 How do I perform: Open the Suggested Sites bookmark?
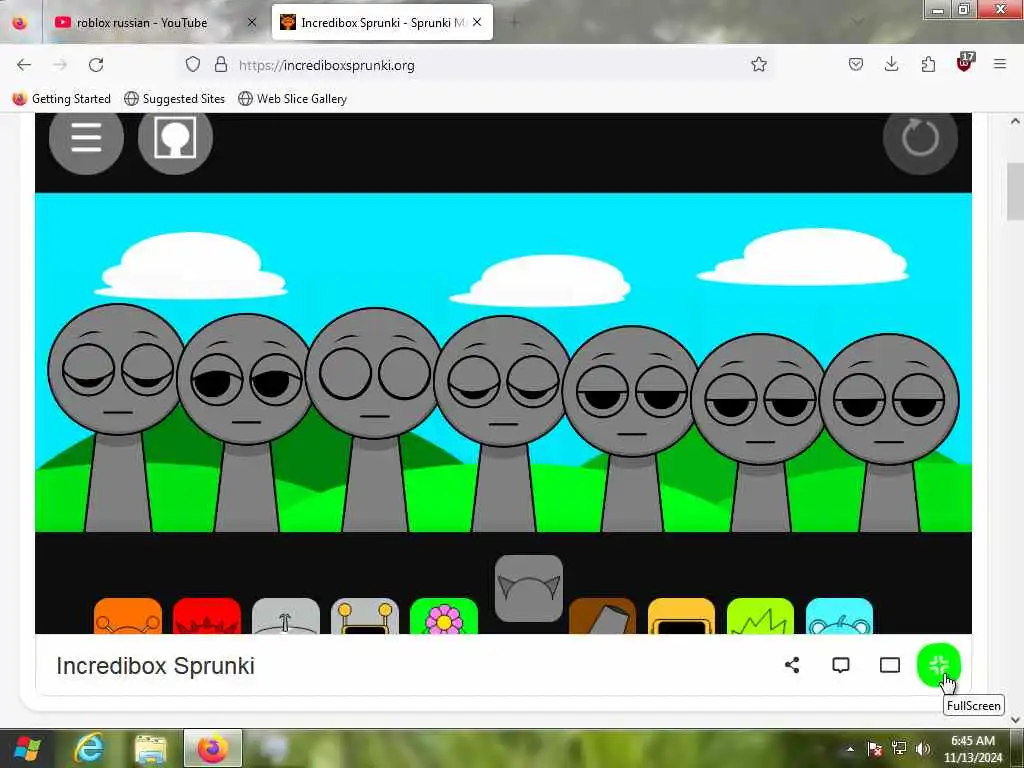coord(174,99)
